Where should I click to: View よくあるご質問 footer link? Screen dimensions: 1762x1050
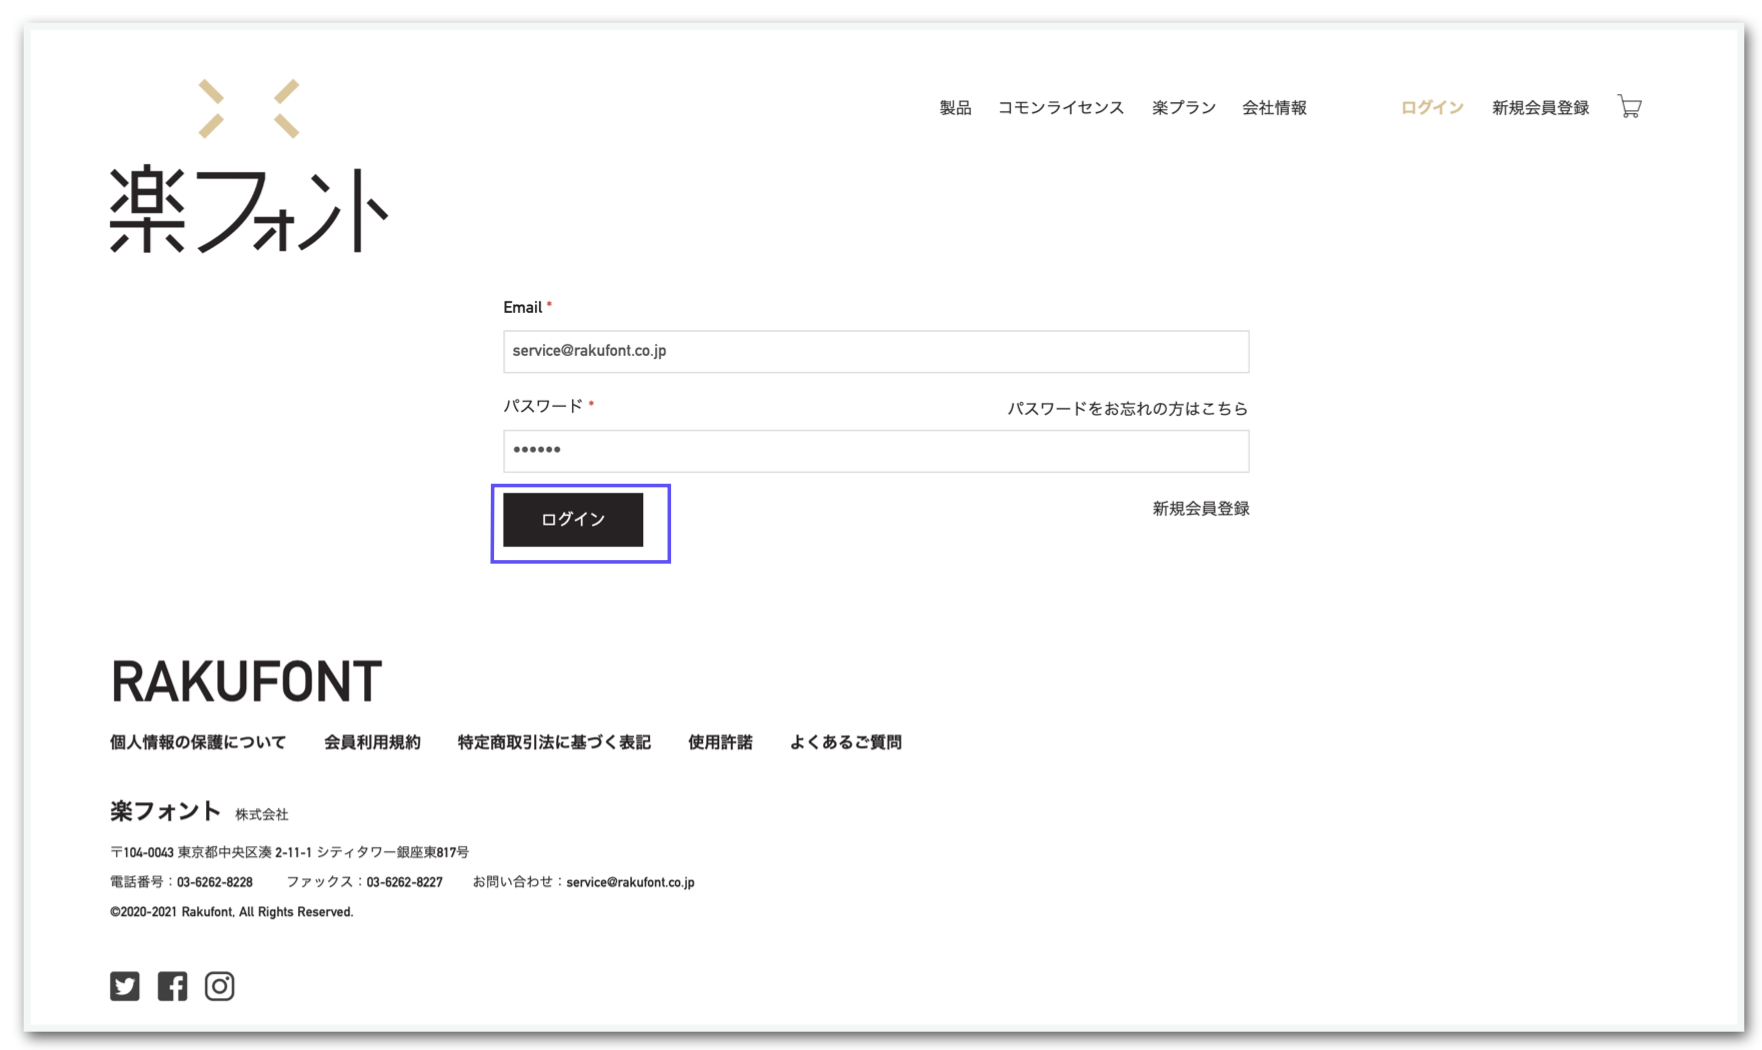(845, 742)
